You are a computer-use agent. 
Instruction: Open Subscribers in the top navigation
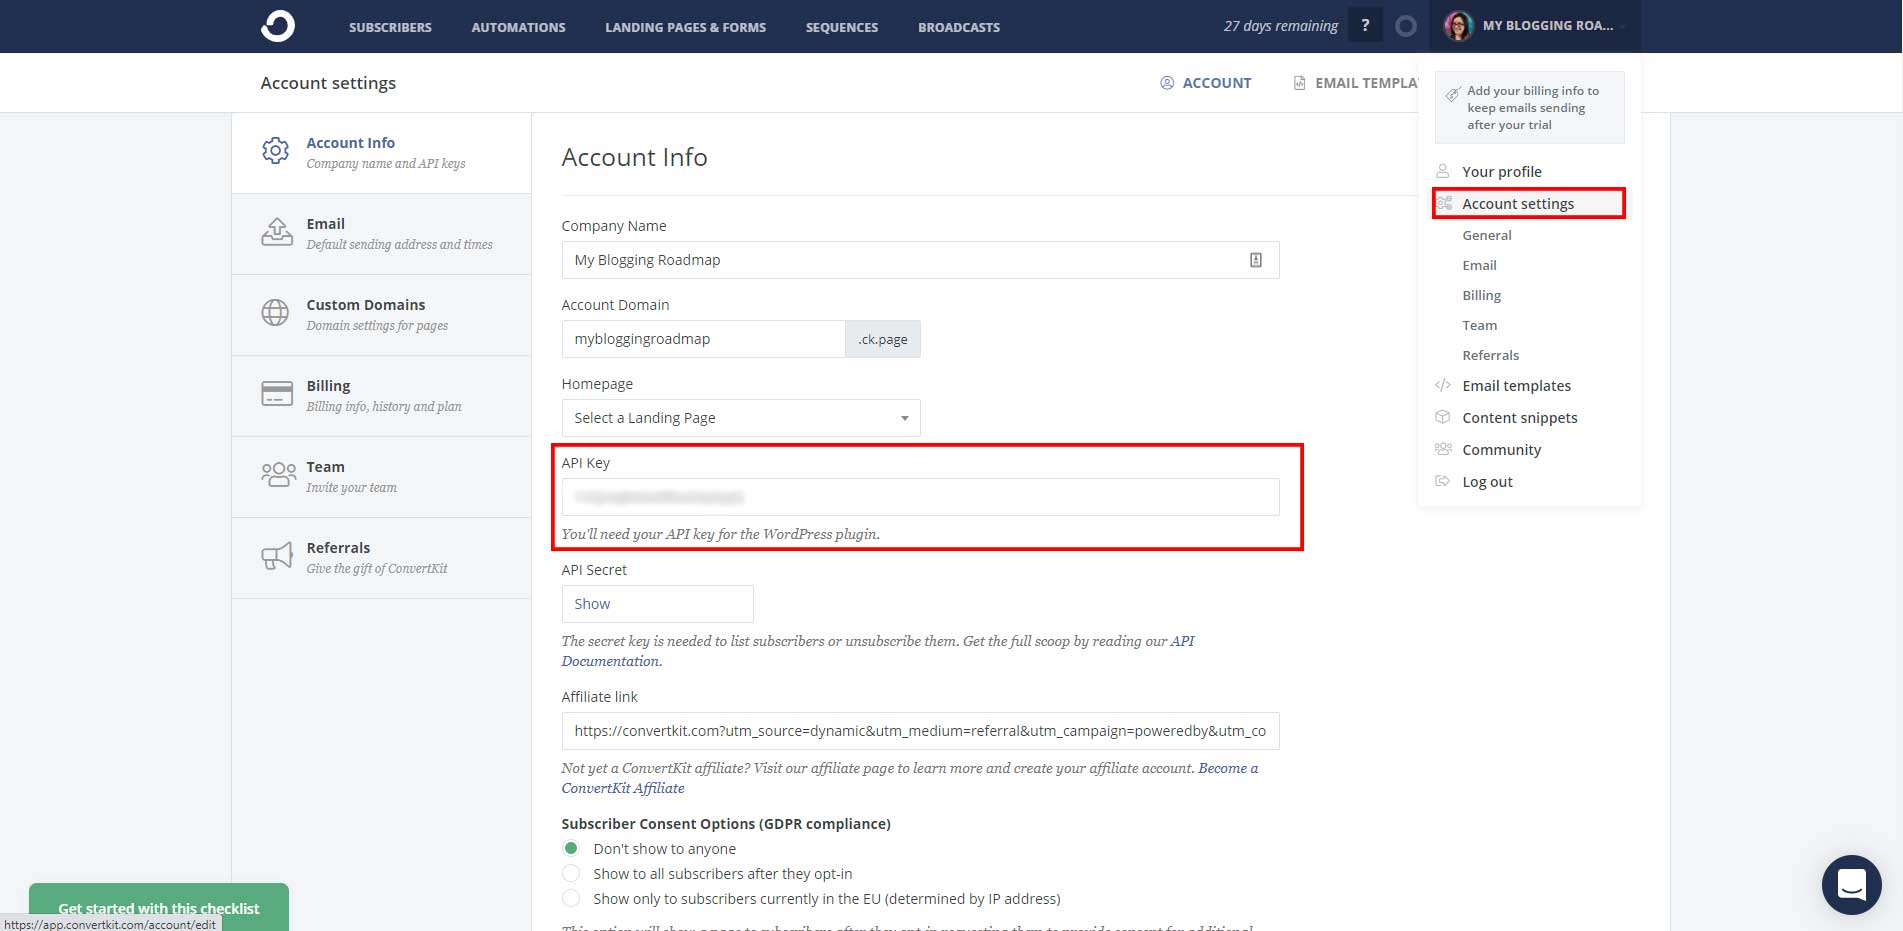point(390,27)
